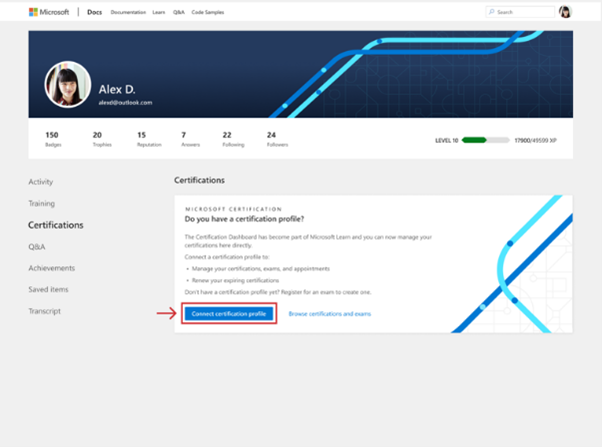602x447 pixels.
Task: Click the 20 Trophies stat
Action: [102, 139]
